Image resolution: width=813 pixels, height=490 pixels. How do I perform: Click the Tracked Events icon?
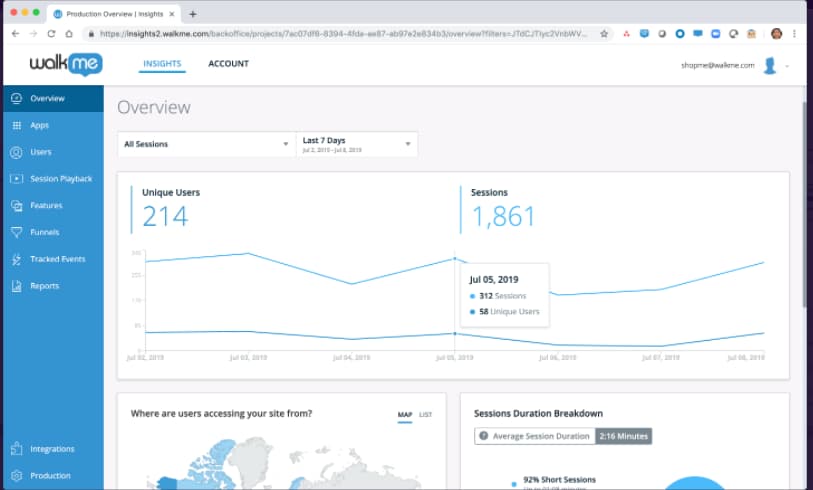point(17,259)
